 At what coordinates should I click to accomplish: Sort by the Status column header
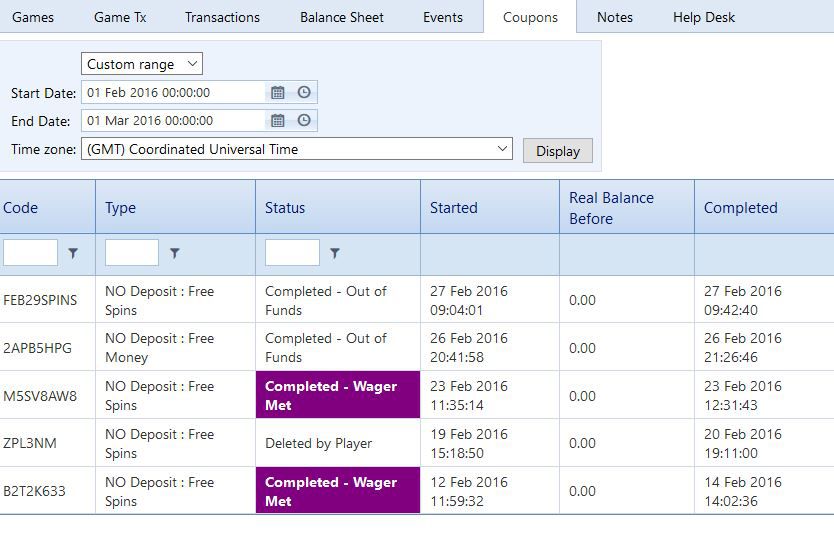click(285, 207)
